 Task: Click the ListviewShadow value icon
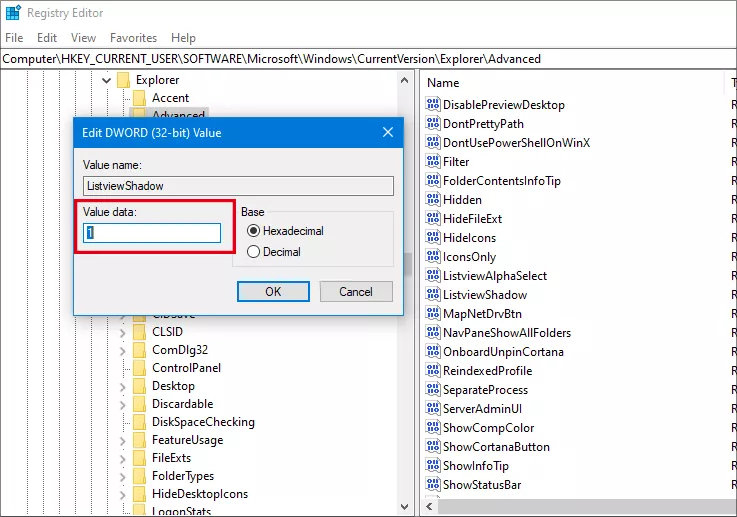tap(432, 294)
